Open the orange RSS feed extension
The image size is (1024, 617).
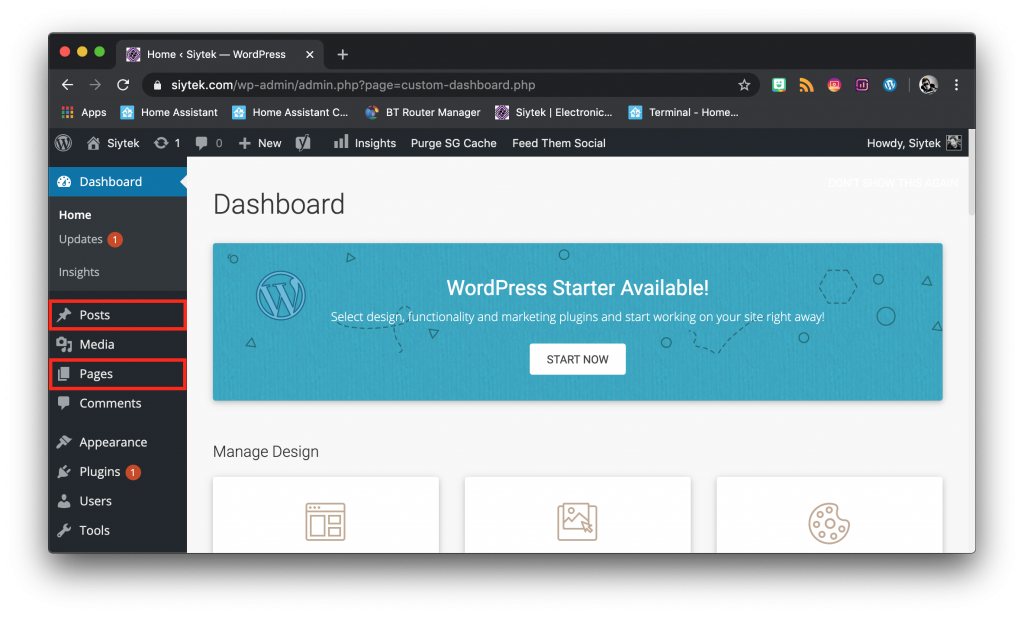(x=807, y=85)
